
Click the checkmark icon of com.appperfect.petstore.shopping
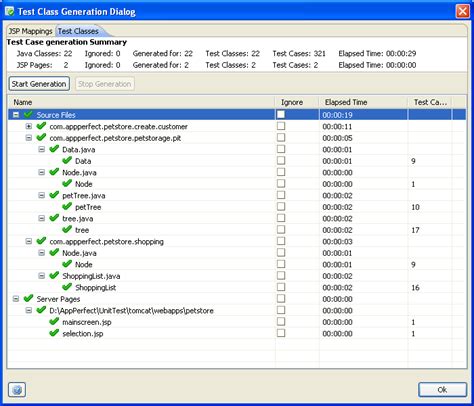(41, 241)
